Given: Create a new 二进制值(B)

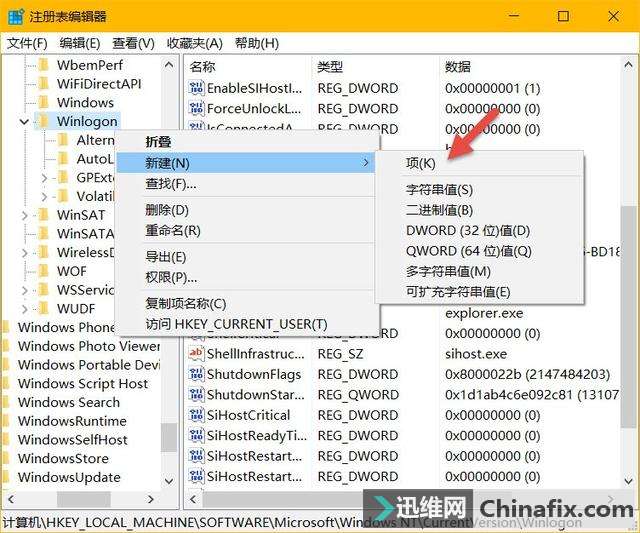Looking at the screenshot, I should tap(480, 210).
